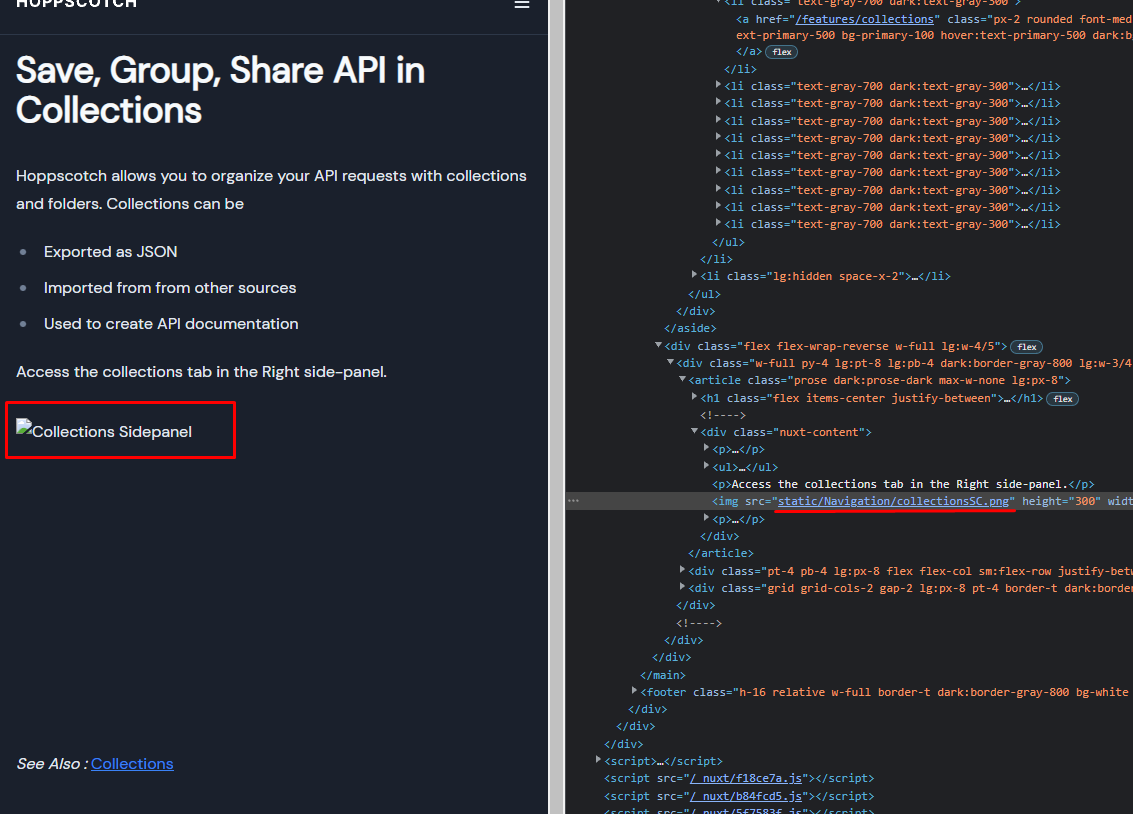Open the /_nuxt/f18ce7a.js script link
The width and height of the screenshot is (1133, 814).
(x=746, y=778)
